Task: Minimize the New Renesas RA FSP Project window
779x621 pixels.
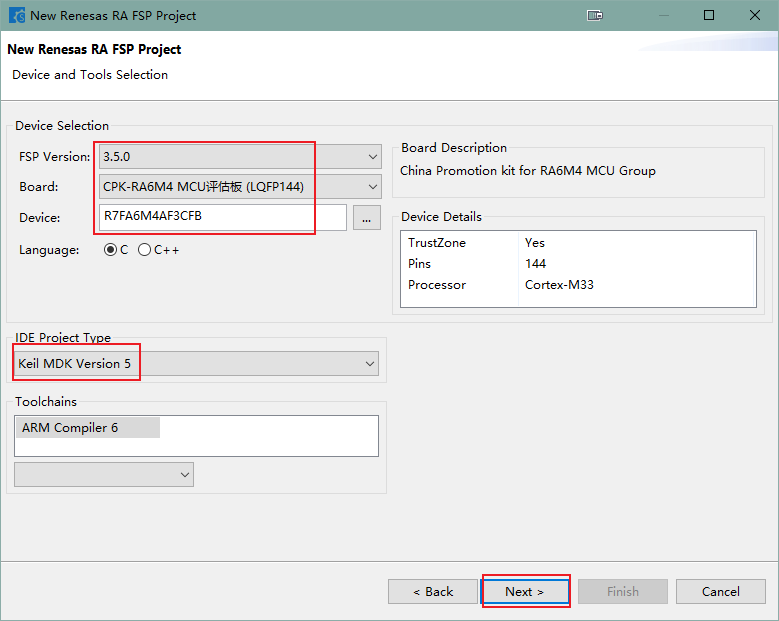Action: click(x=661, y=16)
